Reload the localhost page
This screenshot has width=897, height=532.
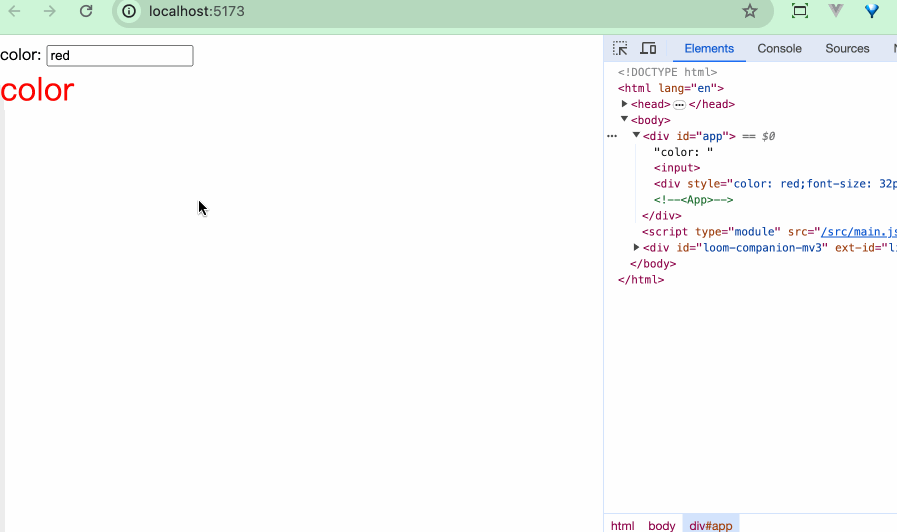pos(86,11)
